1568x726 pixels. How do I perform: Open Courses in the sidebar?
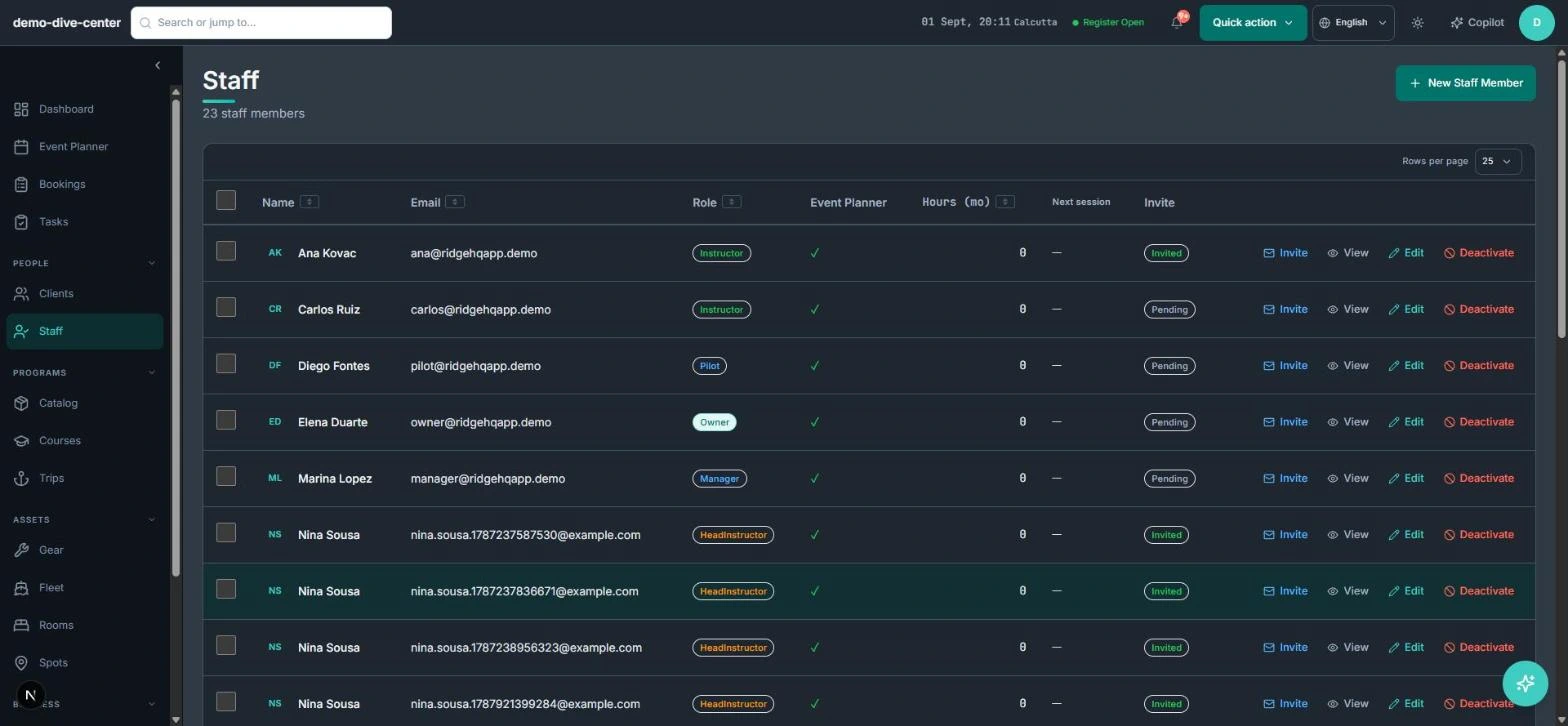(85, 441)
